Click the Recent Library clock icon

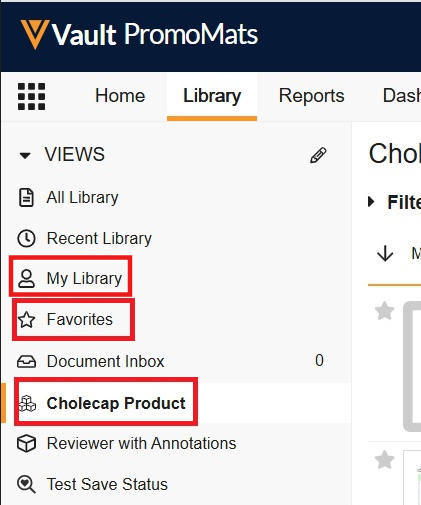tap(26, 239)
